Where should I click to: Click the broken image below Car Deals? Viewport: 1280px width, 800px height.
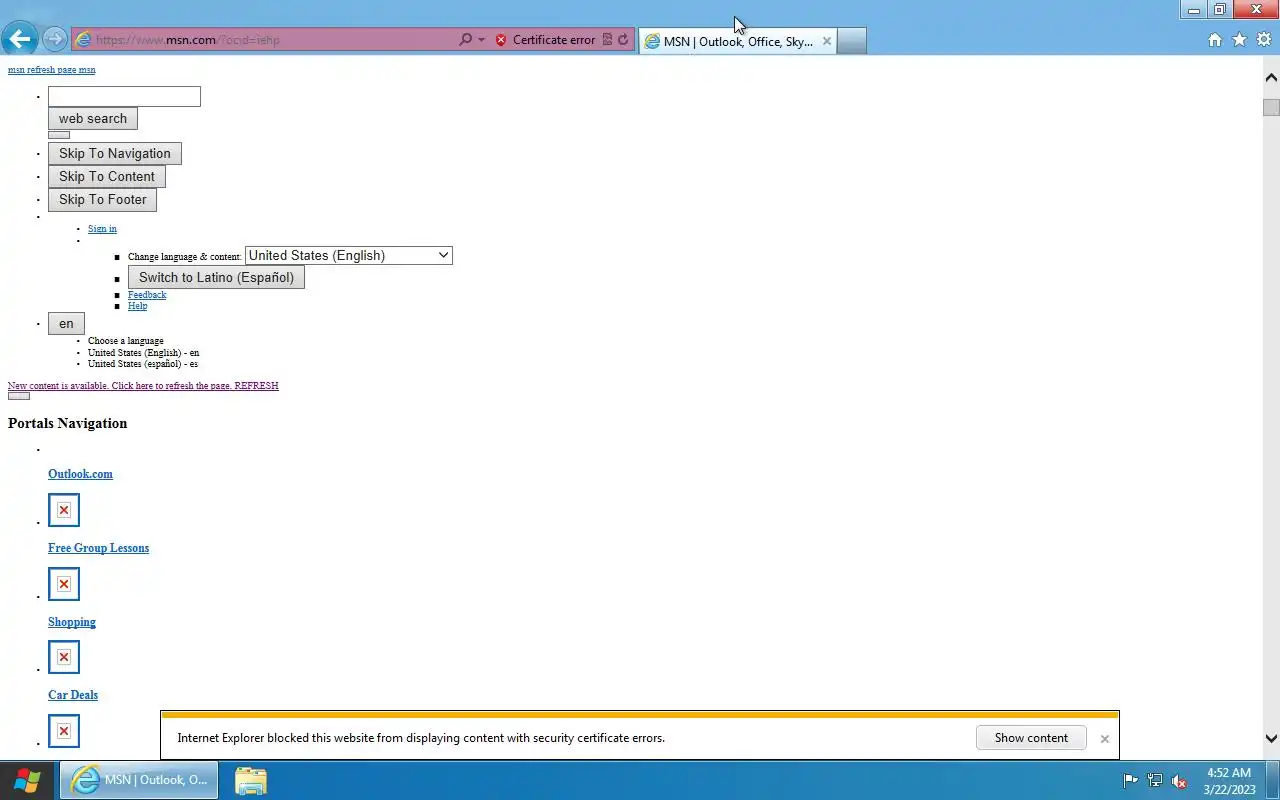[64, 731]
